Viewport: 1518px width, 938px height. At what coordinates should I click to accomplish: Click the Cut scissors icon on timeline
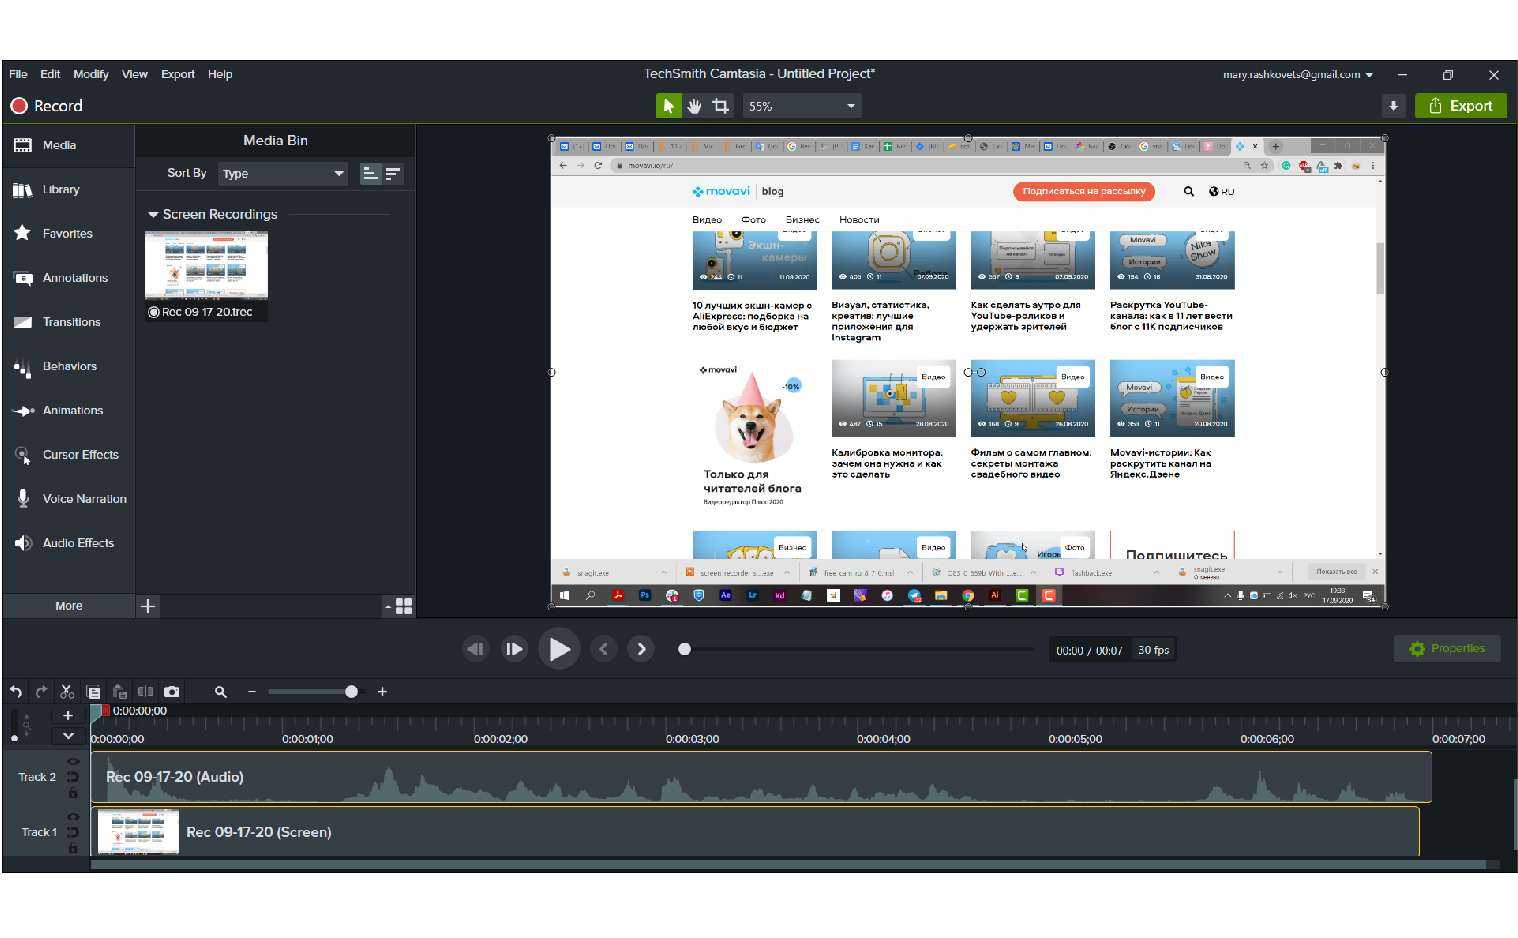(x=67, y=691)
